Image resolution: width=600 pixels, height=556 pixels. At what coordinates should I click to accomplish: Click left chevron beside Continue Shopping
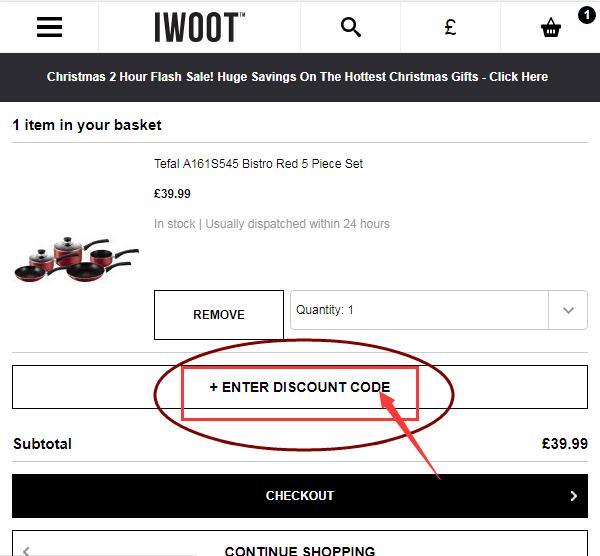[x=26, y=550]
